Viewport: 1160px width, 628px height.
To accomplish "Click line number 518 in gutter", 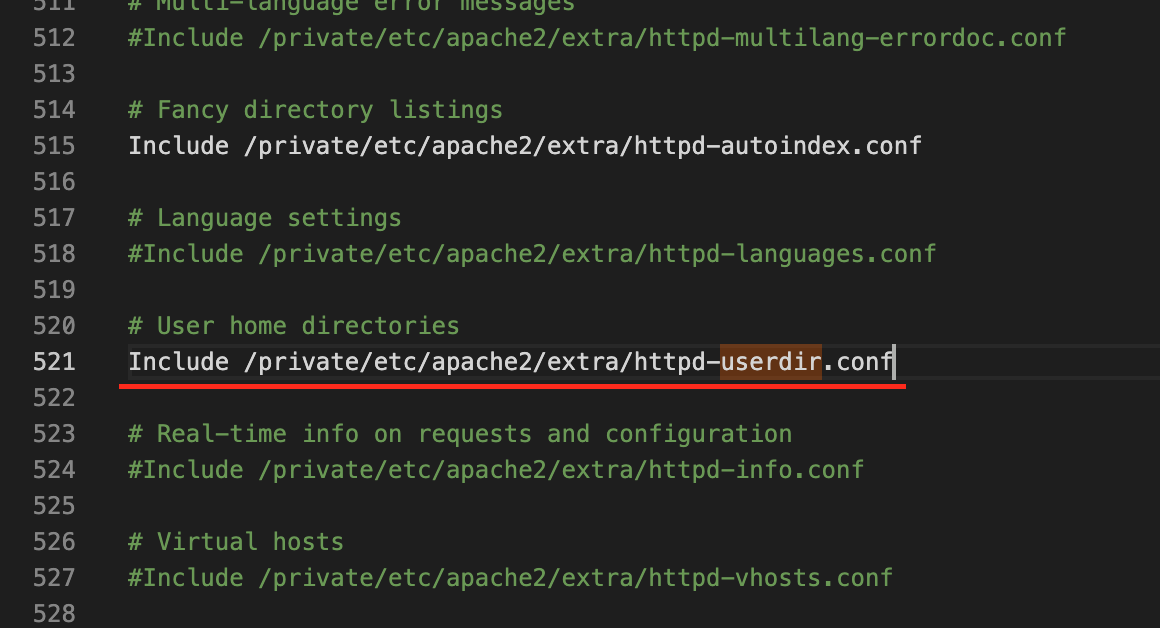I will (x=54, y=254).
